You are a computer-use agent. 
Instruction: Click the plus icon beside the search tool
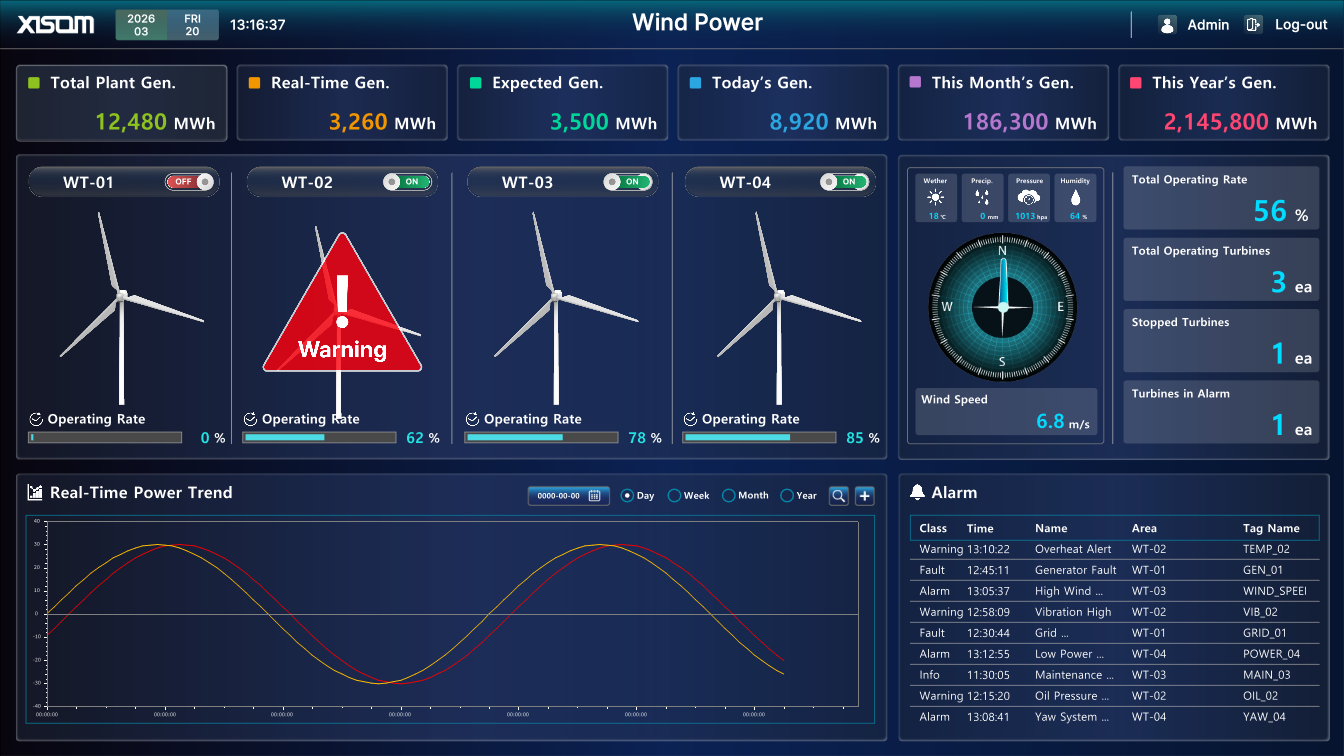[864, 495]
